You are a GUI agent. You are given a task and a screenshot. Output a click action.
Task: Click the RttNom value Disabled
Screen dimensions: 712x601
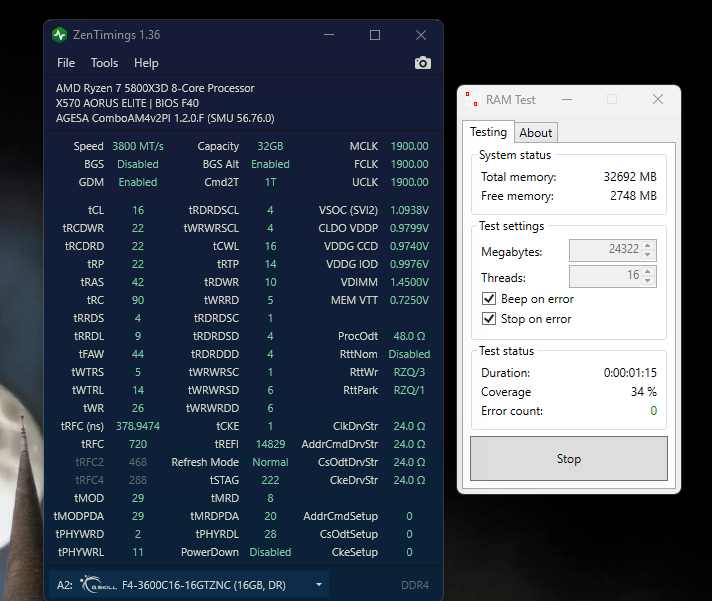point(409,354)
